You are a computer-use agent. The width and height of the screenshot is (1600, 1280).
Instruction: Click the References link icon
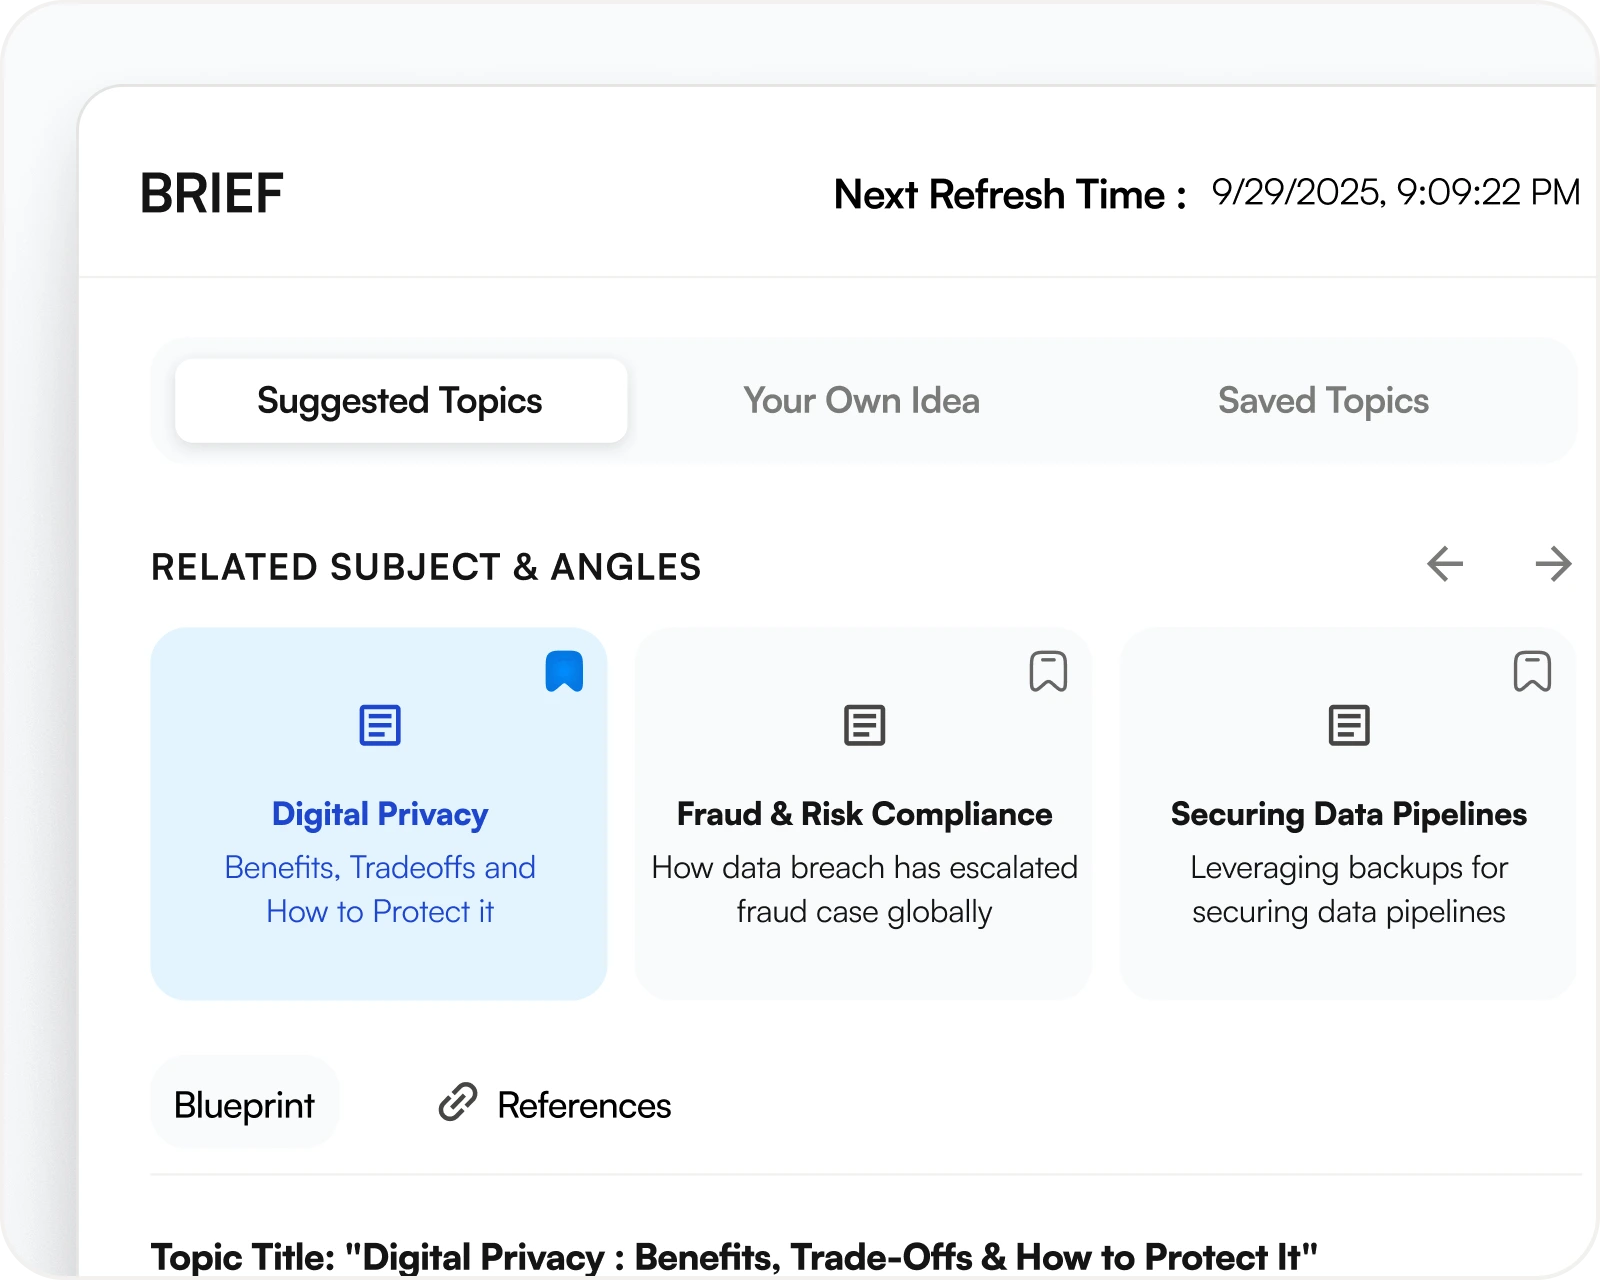458,1102
